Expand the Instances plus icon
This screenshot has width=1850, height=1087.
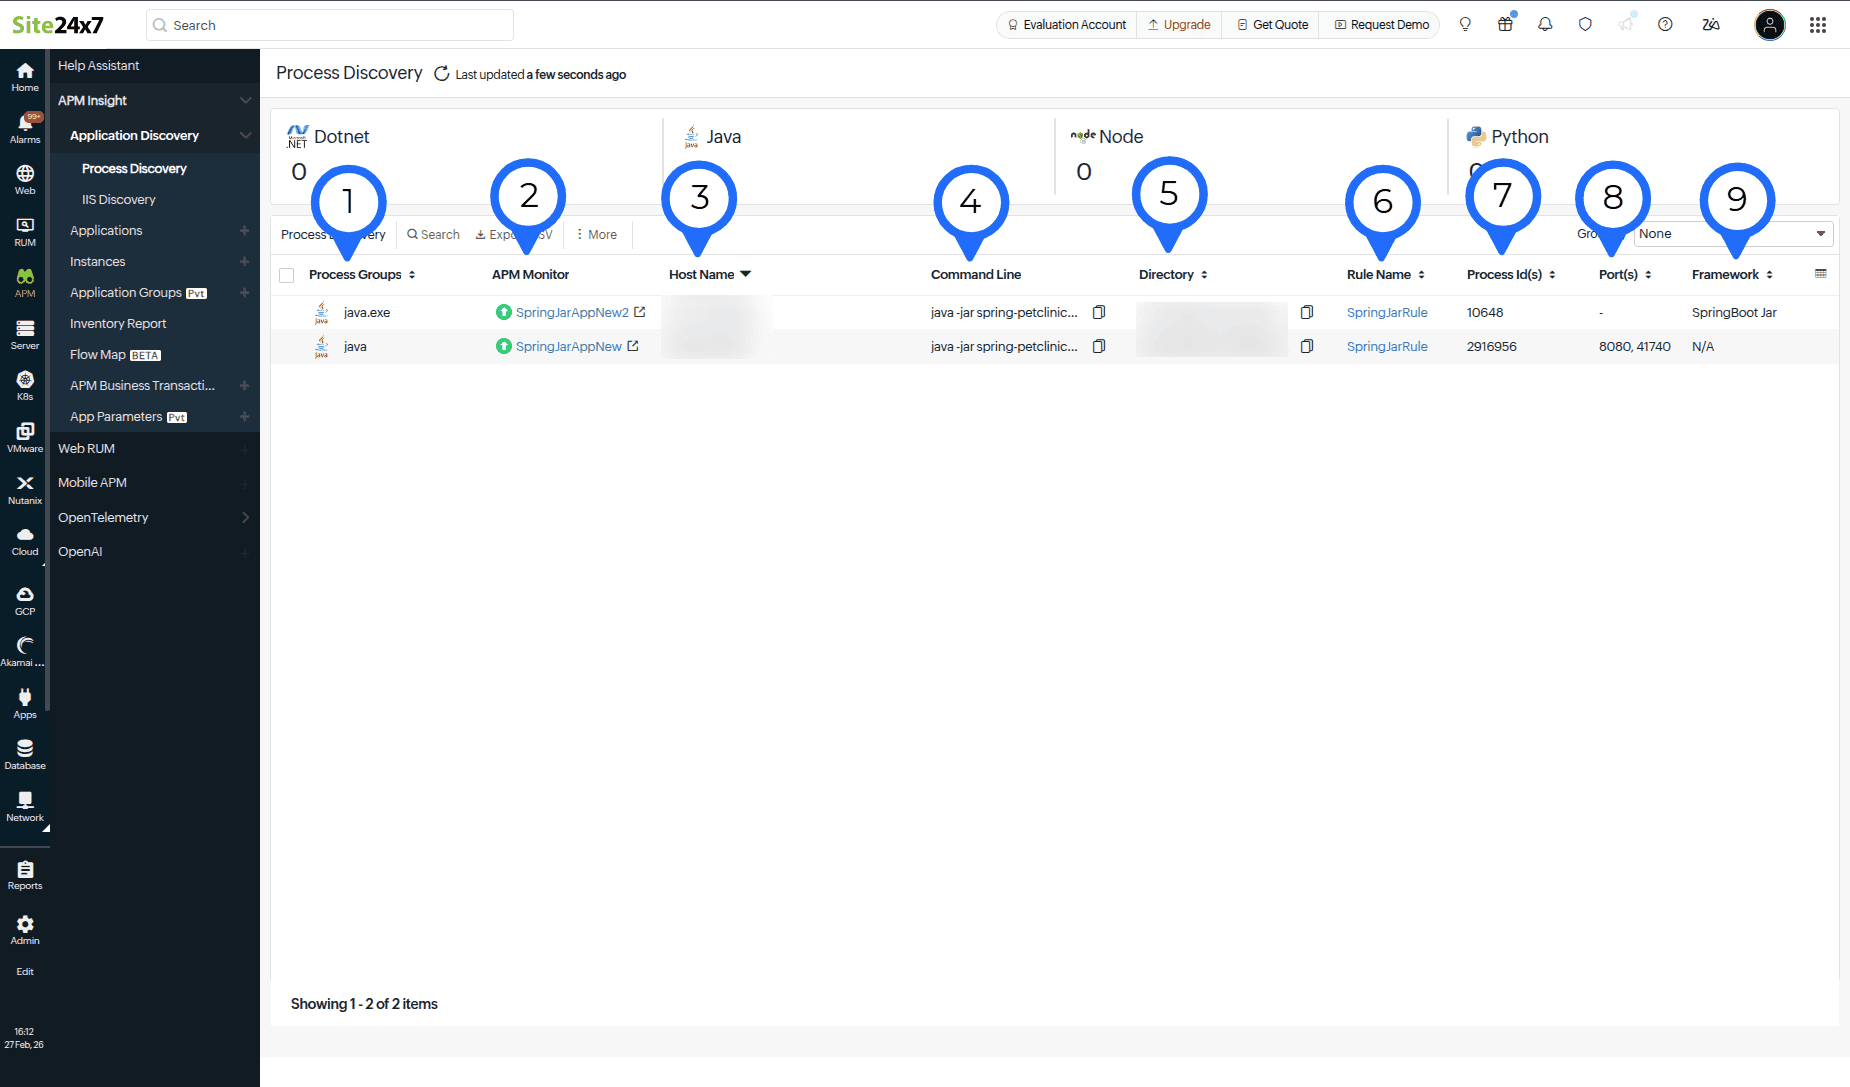(244, 262)
